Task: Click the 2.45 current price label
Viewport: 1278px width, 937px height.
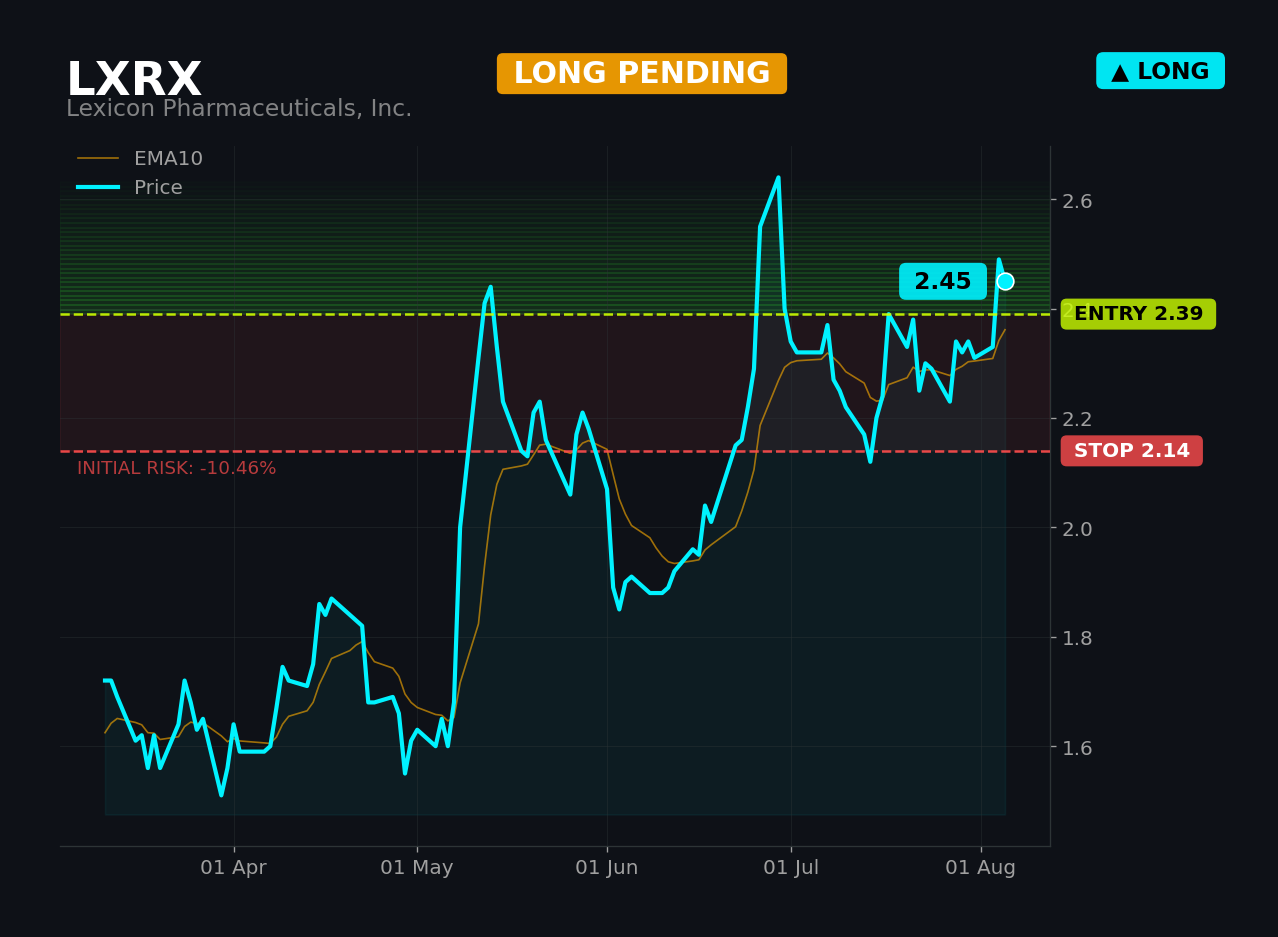Action: (x=943, y=282)
